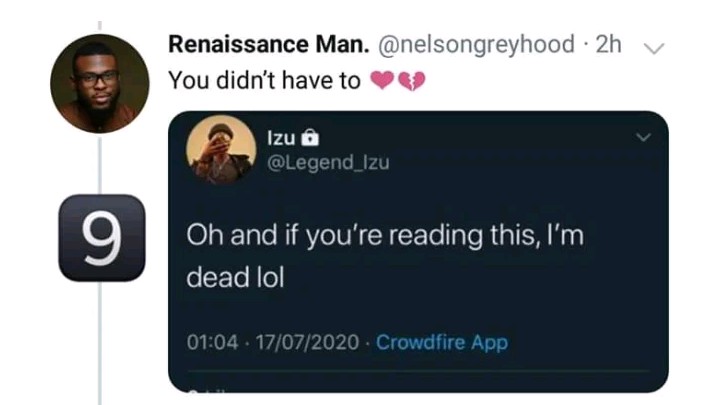
Task: Click the Izu display name
Action: [x=281, y=138]
